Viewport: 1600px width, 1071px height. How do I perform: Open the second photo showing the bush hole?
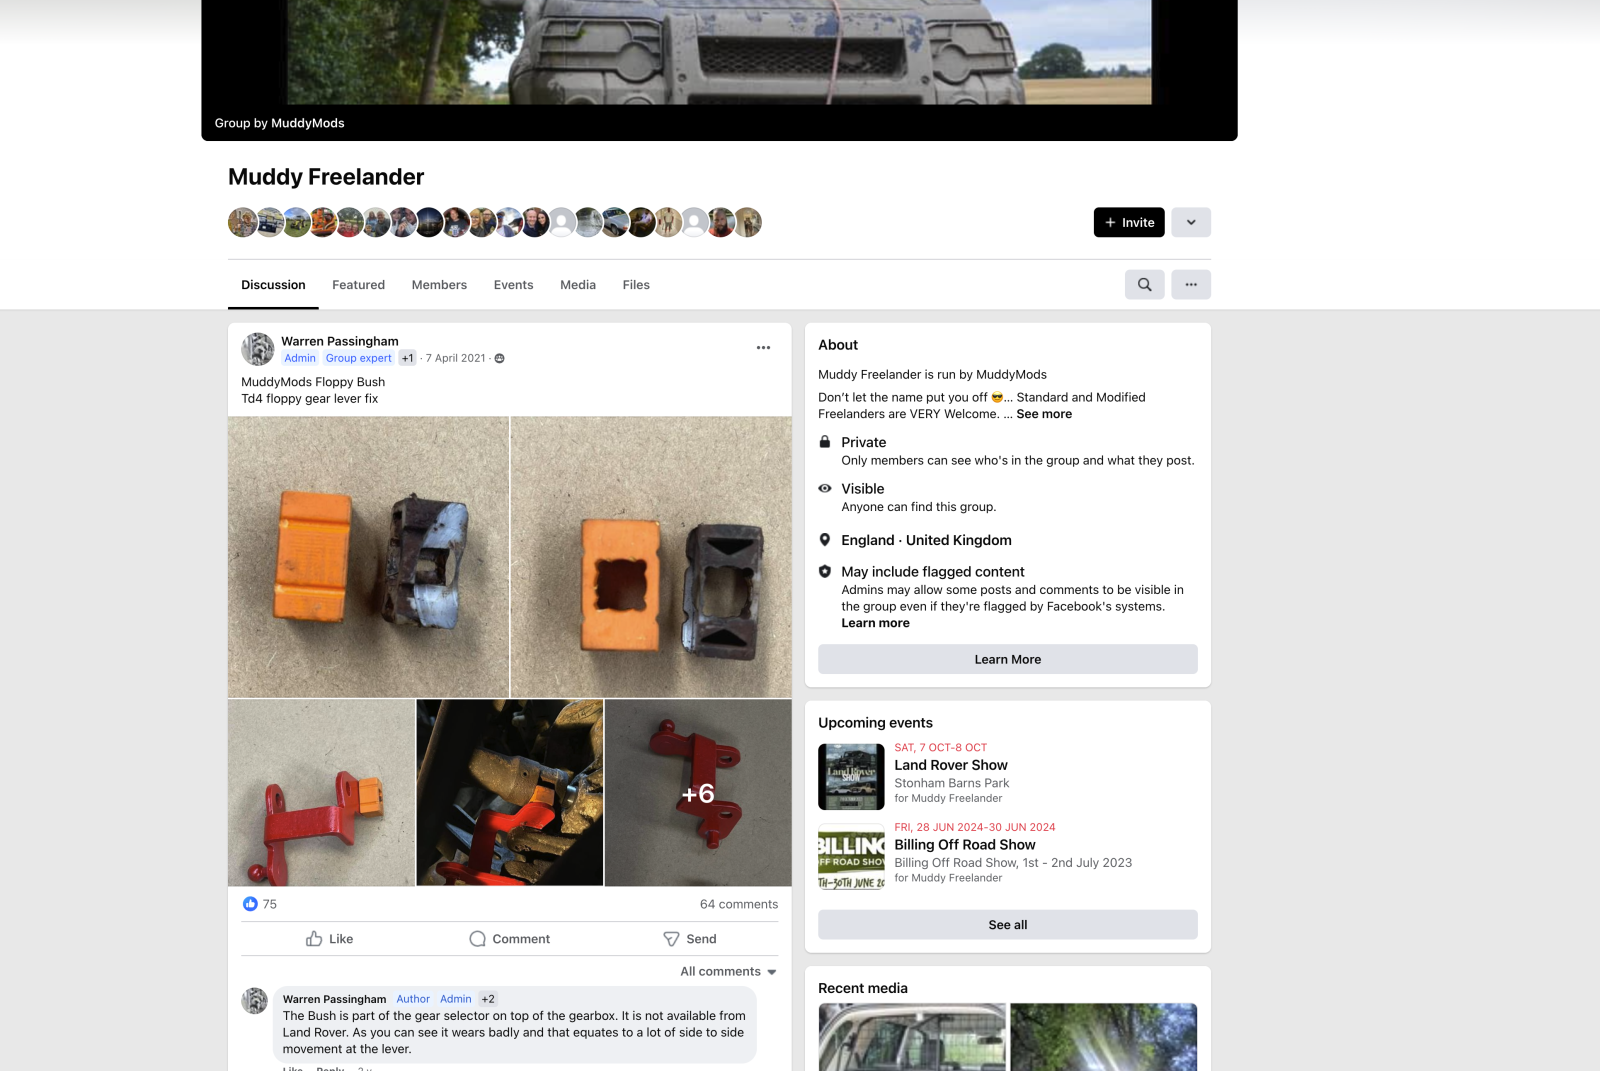coord(651,557)
